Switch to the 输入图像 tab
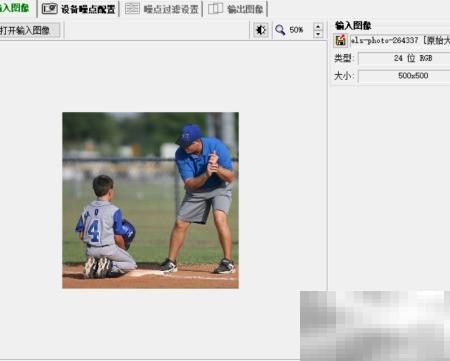This screenshot has height=361, width=450. [15, 7]
